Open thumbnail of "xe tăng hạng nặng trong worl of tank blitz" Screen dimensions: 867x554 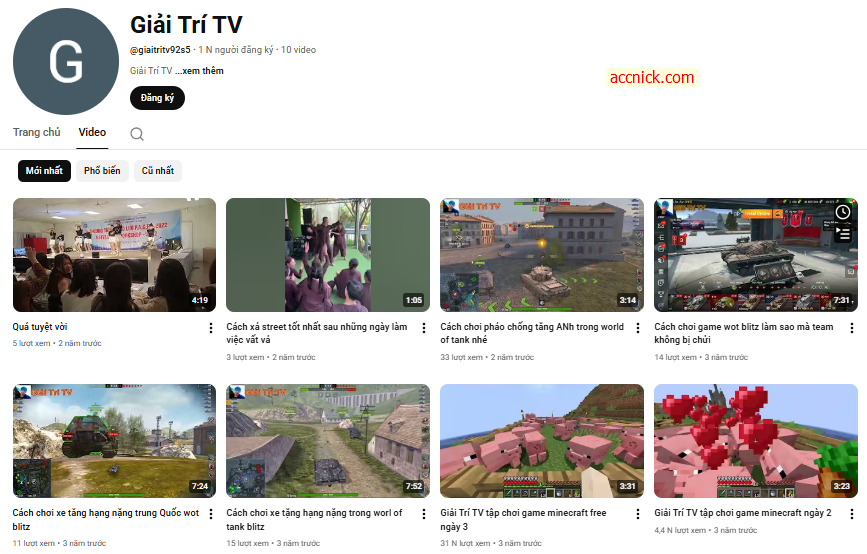pos(327,441)
